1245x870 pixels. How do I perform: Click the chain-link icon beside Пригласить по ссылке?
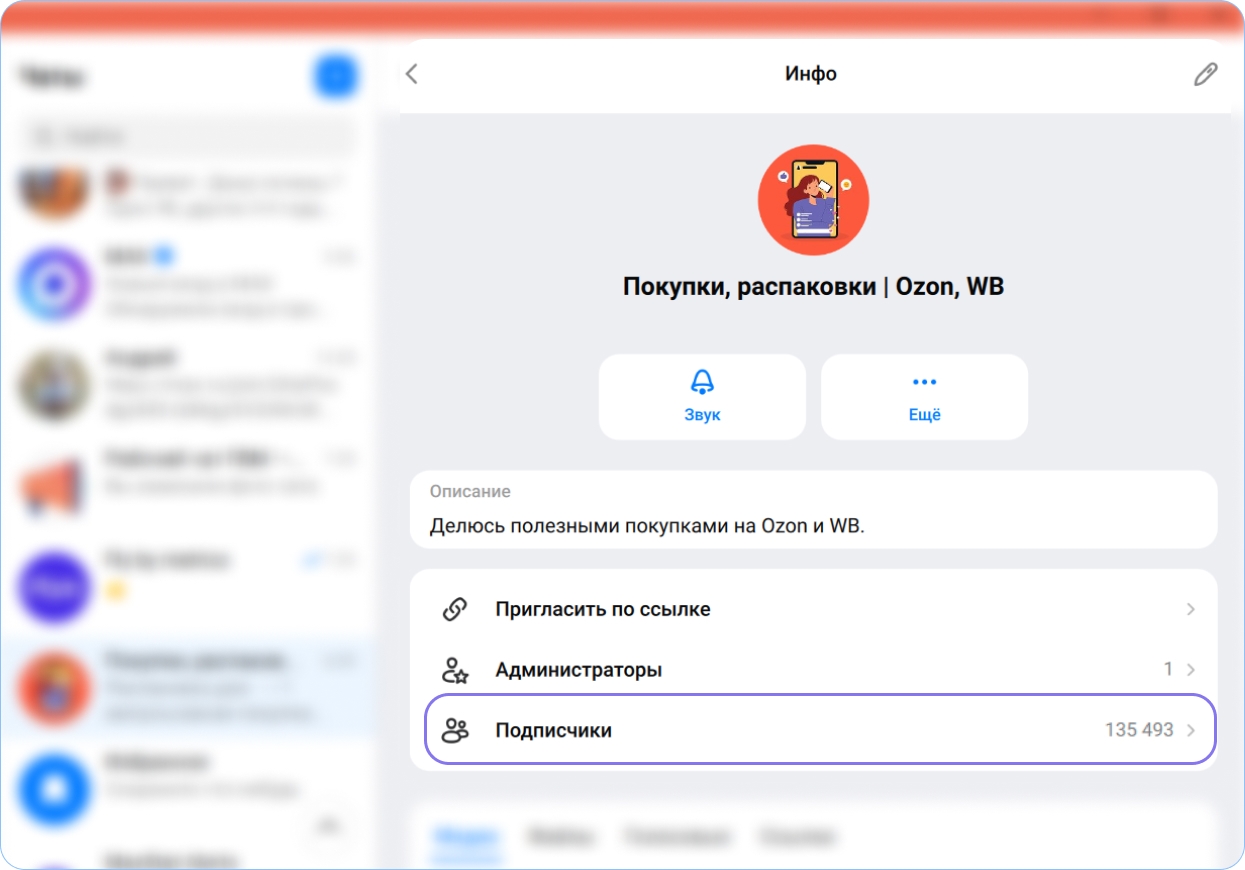(x=455, y=609)
